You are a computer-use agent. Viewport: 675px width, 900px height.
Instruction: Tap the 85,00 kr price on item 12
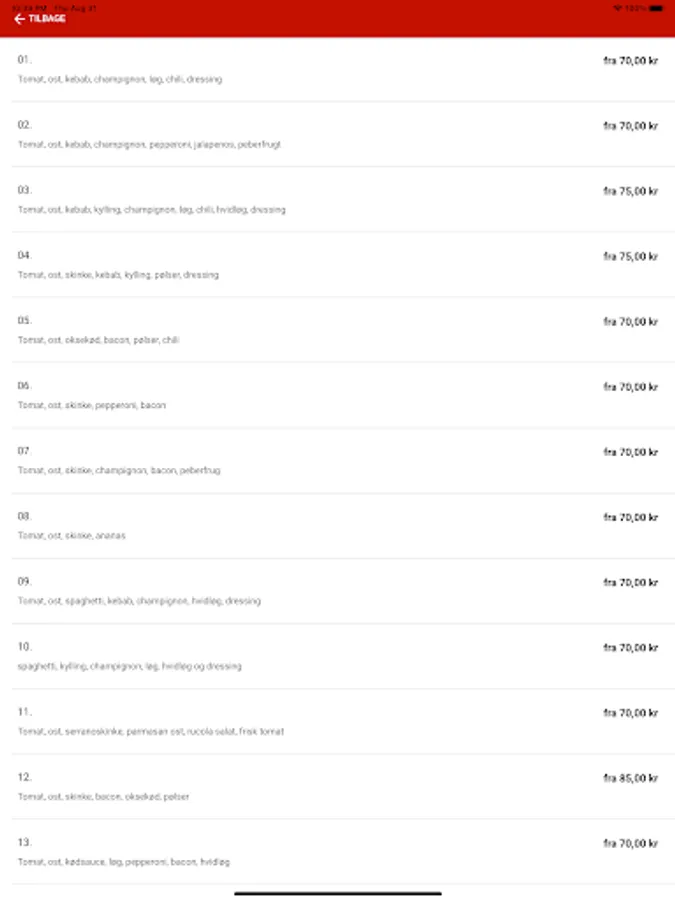tap(630, 777)
